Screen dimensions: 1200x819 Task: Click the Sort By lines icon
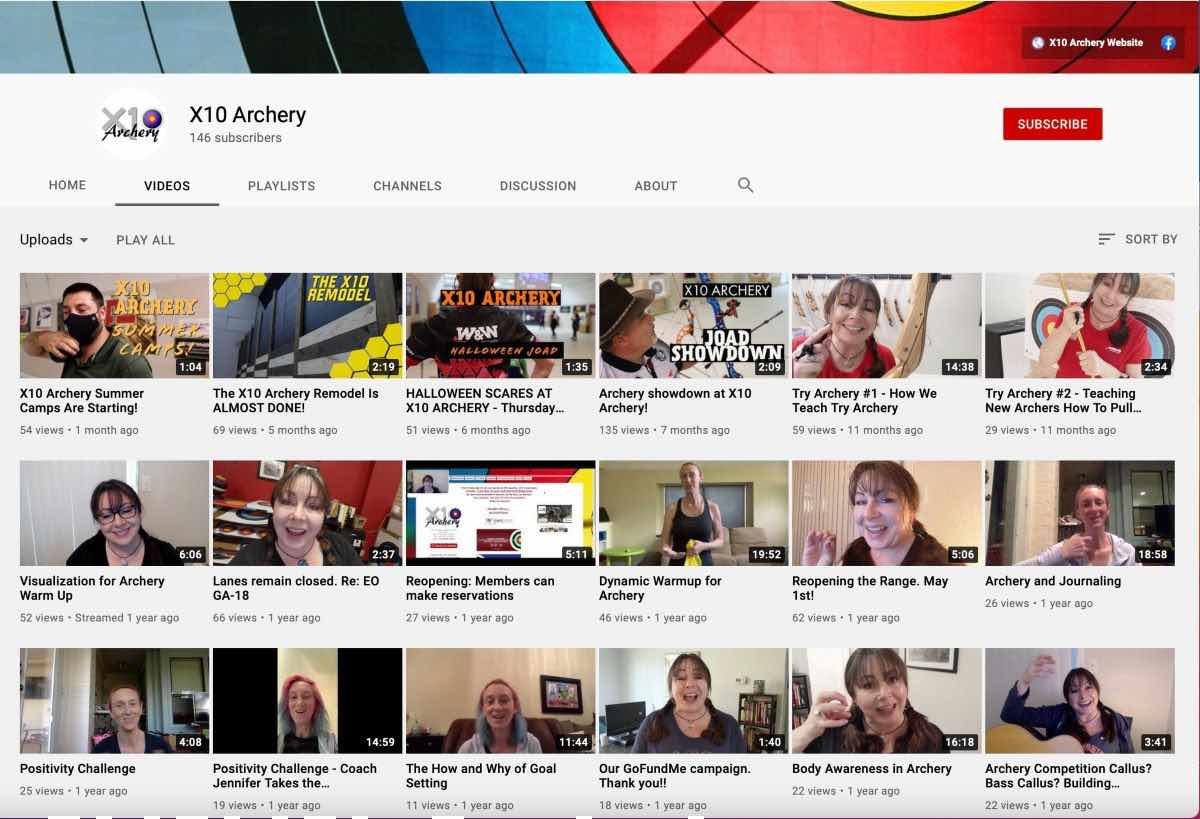[x=1106, y=239]
